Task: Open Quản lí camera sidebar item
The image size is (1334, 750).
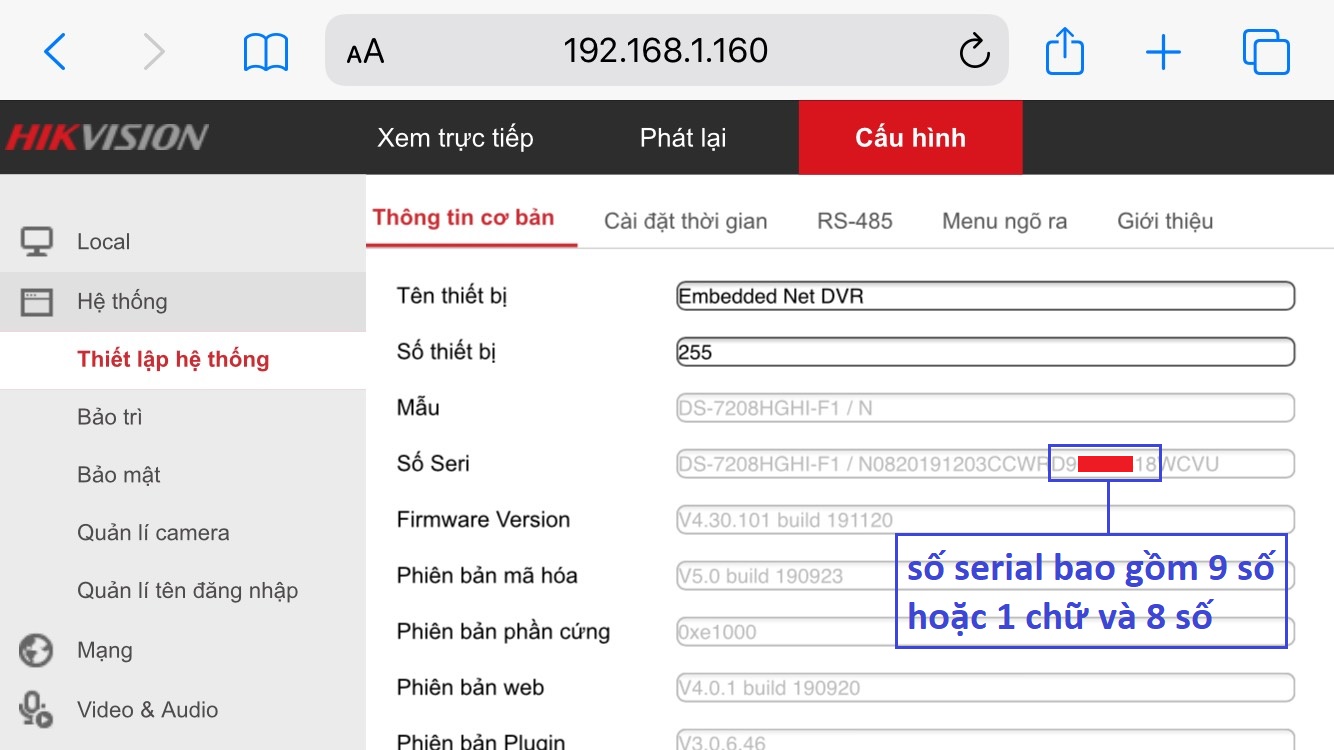Action: tap(153, 533)
